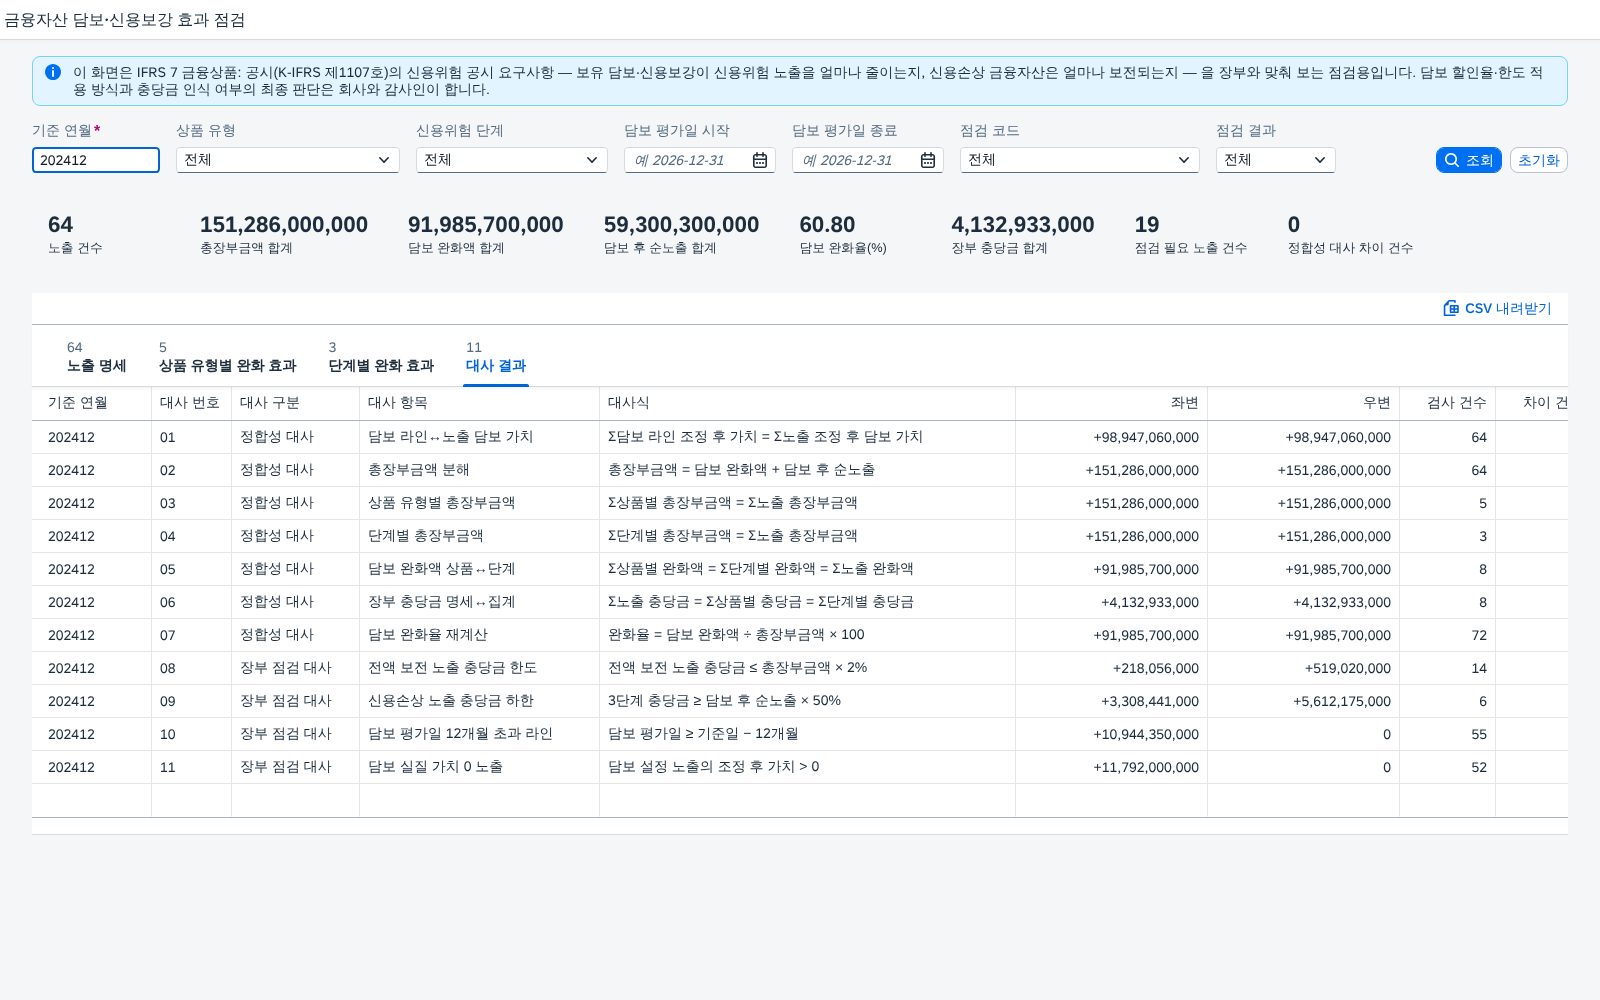Select the 대사 결과 tab

496,357
